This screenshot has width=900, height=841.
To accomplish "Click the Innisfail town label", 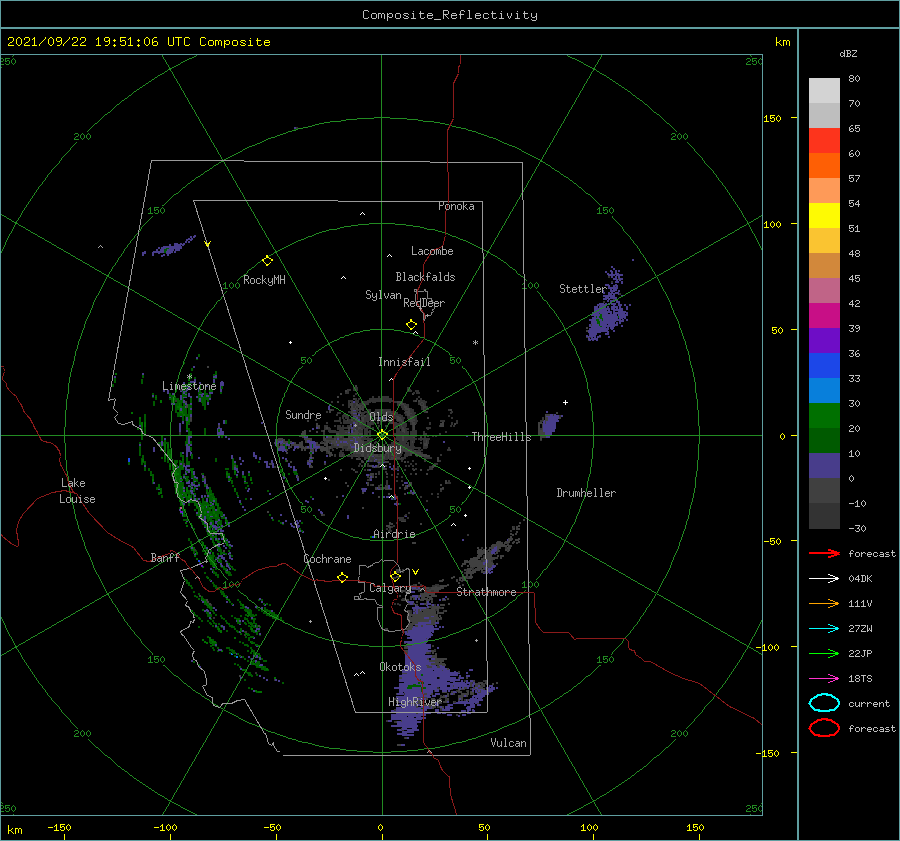I will [x=404, y=362].
